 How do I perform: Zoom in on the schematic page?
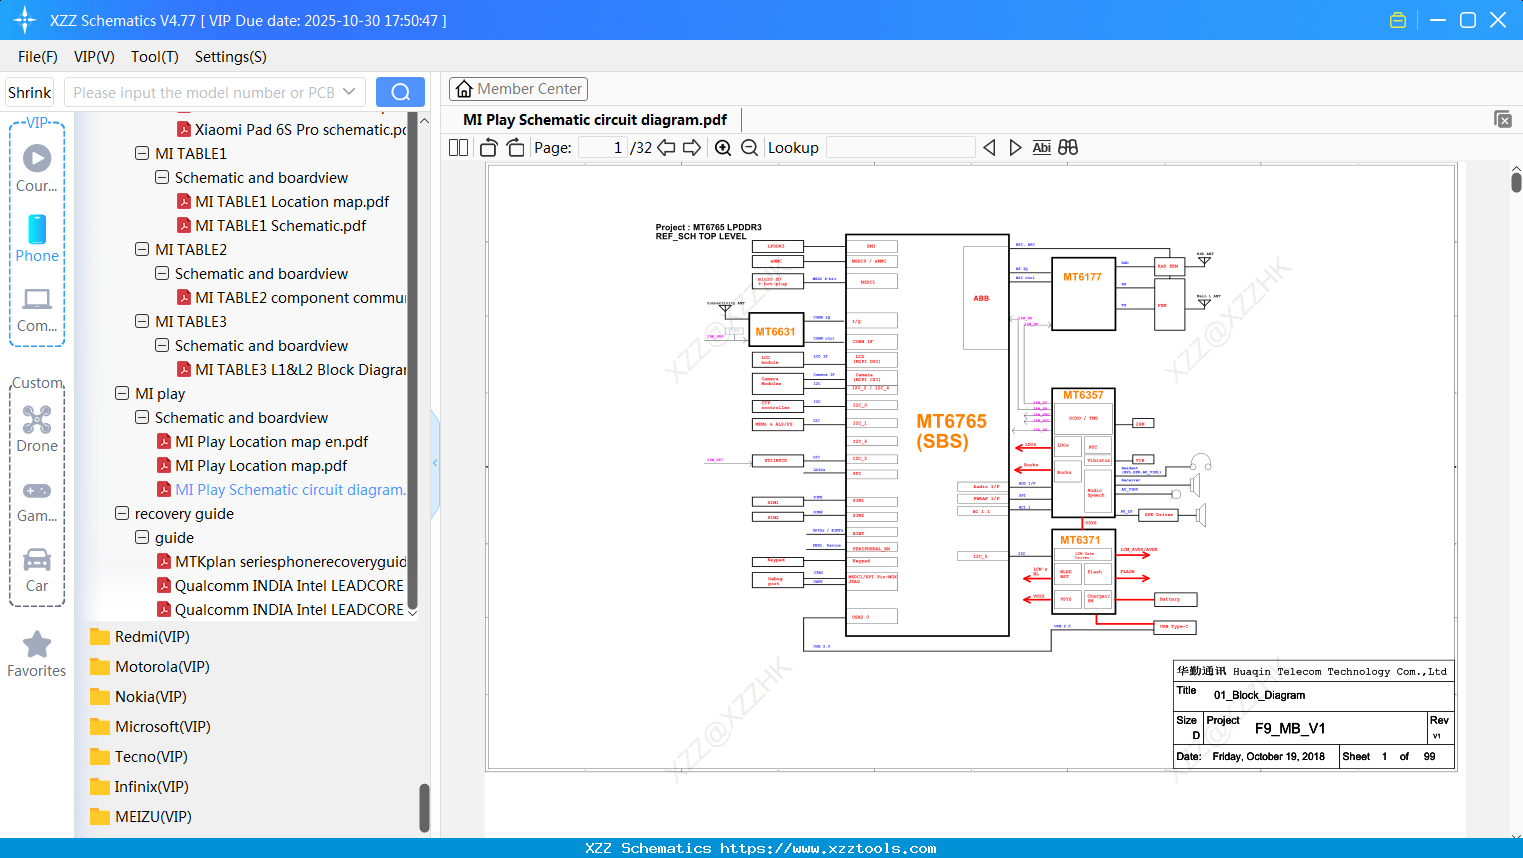[x=722, y=147]
